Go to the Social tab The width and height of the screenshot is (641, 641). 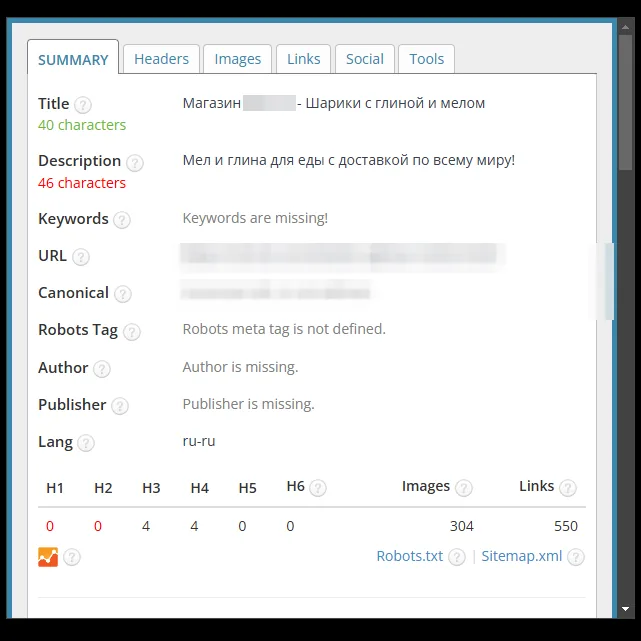click(365, 59)
